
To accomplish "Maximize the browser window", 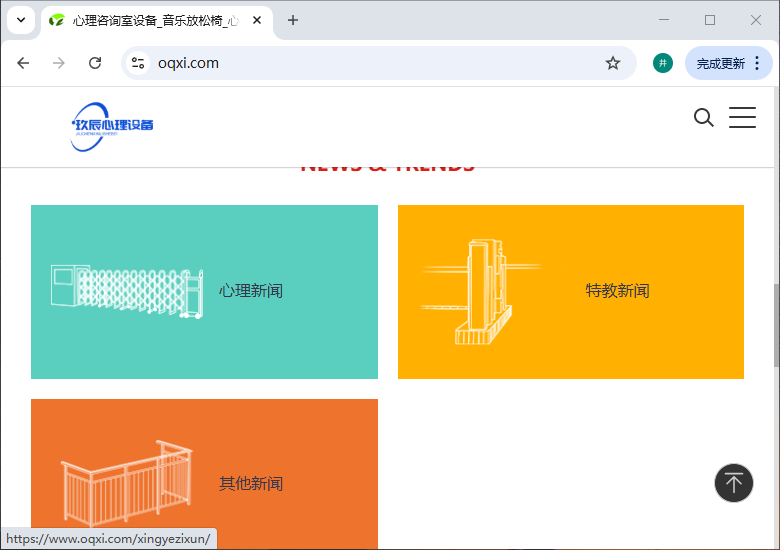I will click(x=710, y=20).
